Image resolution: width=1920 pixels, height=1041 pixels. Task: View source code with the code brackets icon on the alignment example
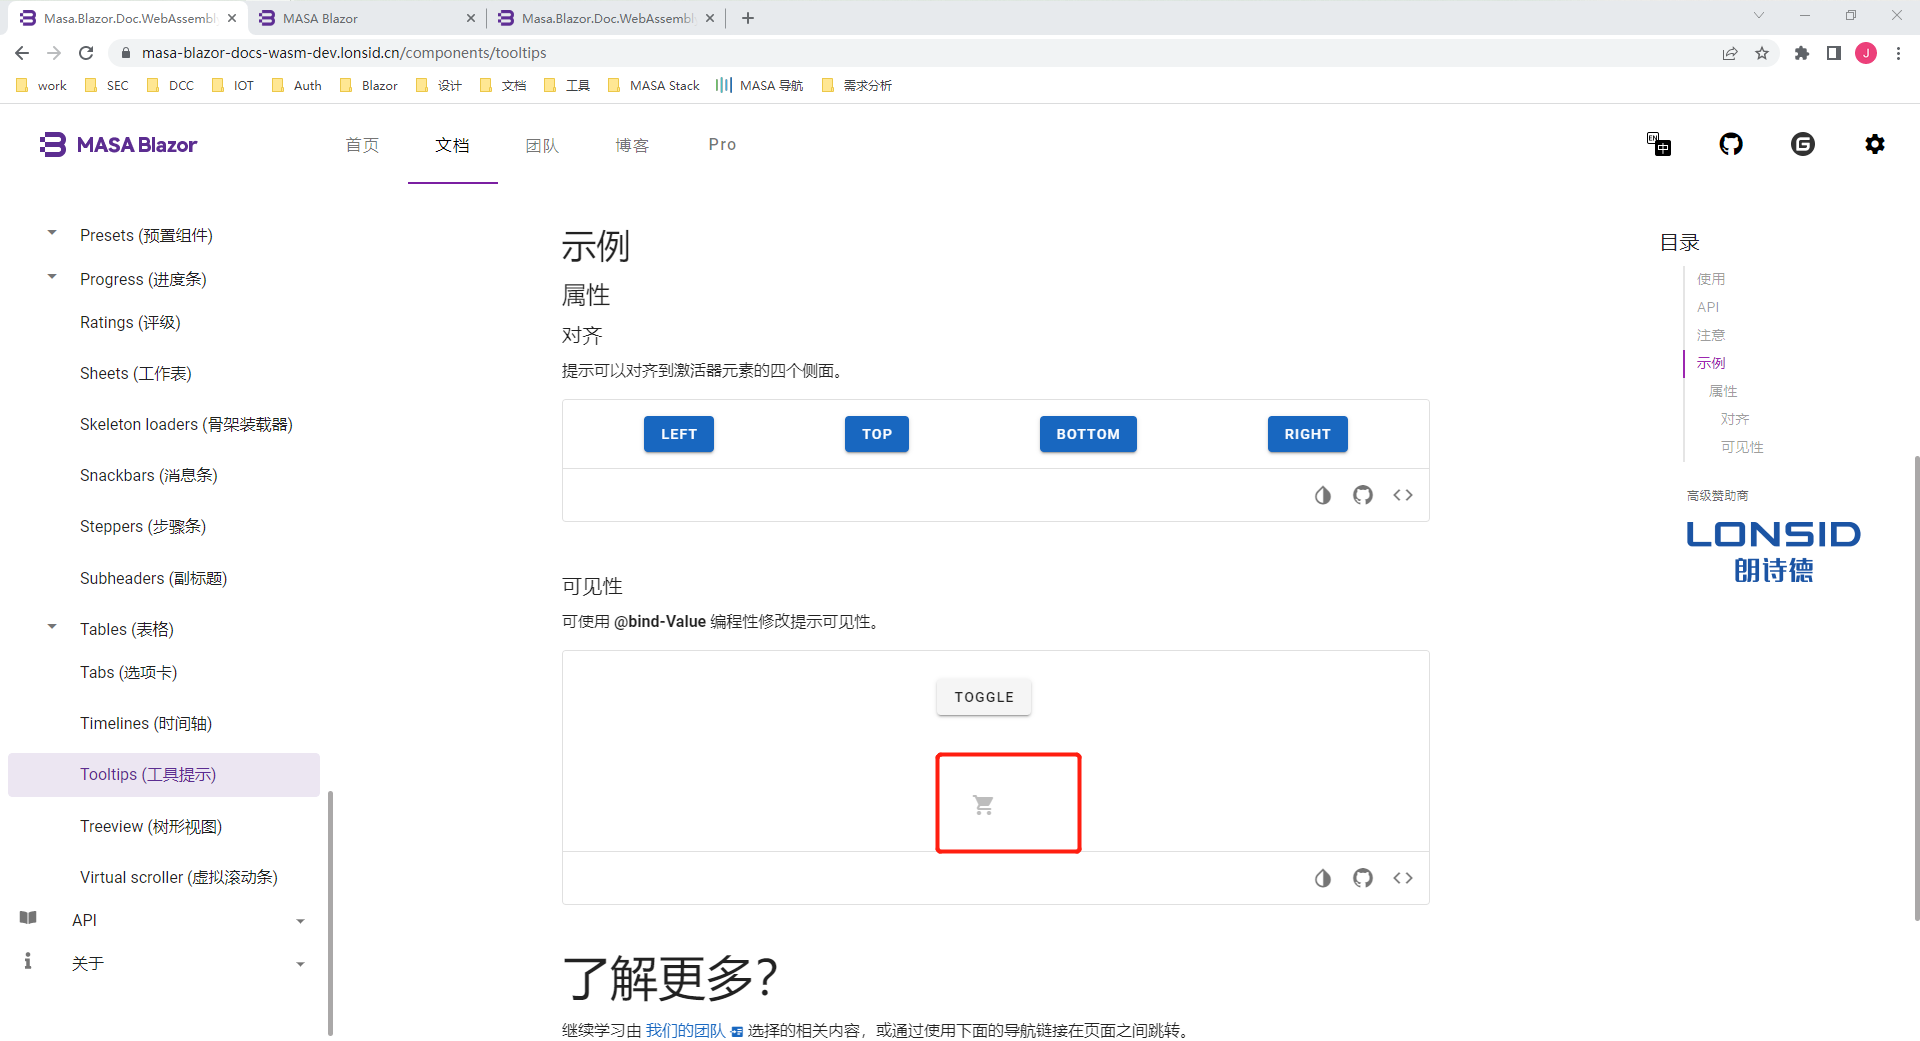coord(1402,495)
